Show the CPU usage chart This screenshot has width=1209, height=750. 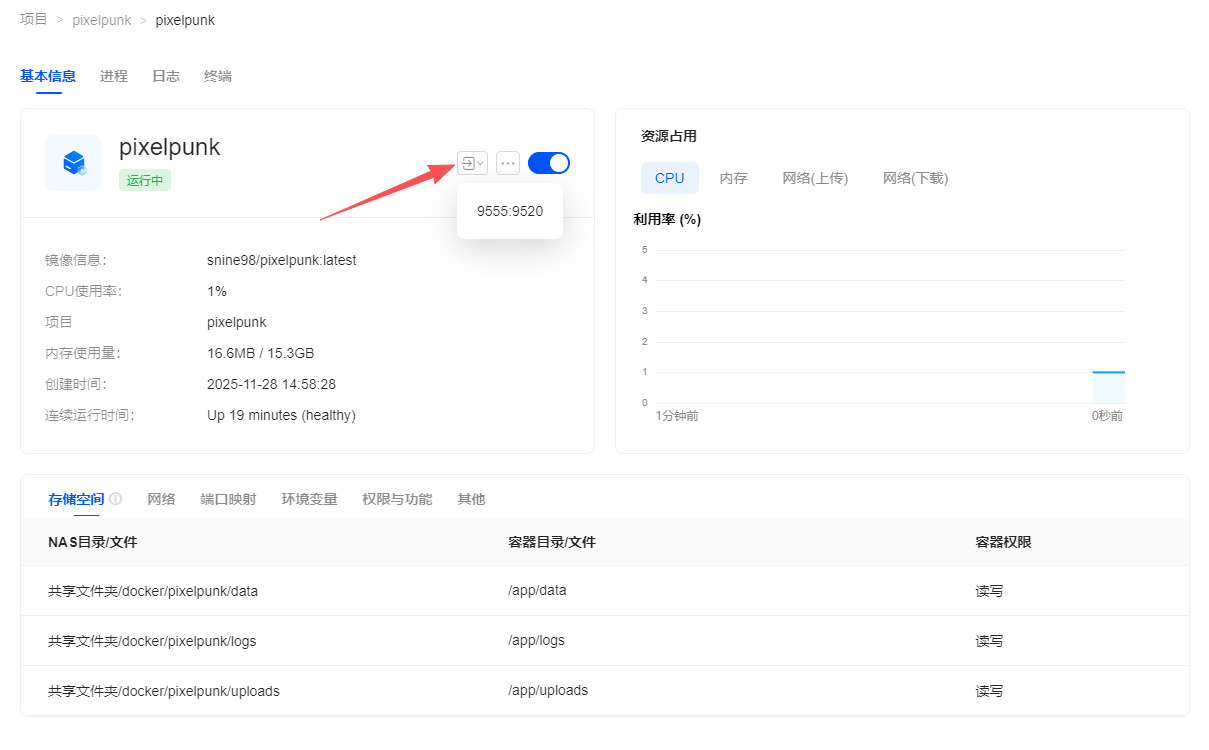(x=669, y=178)
